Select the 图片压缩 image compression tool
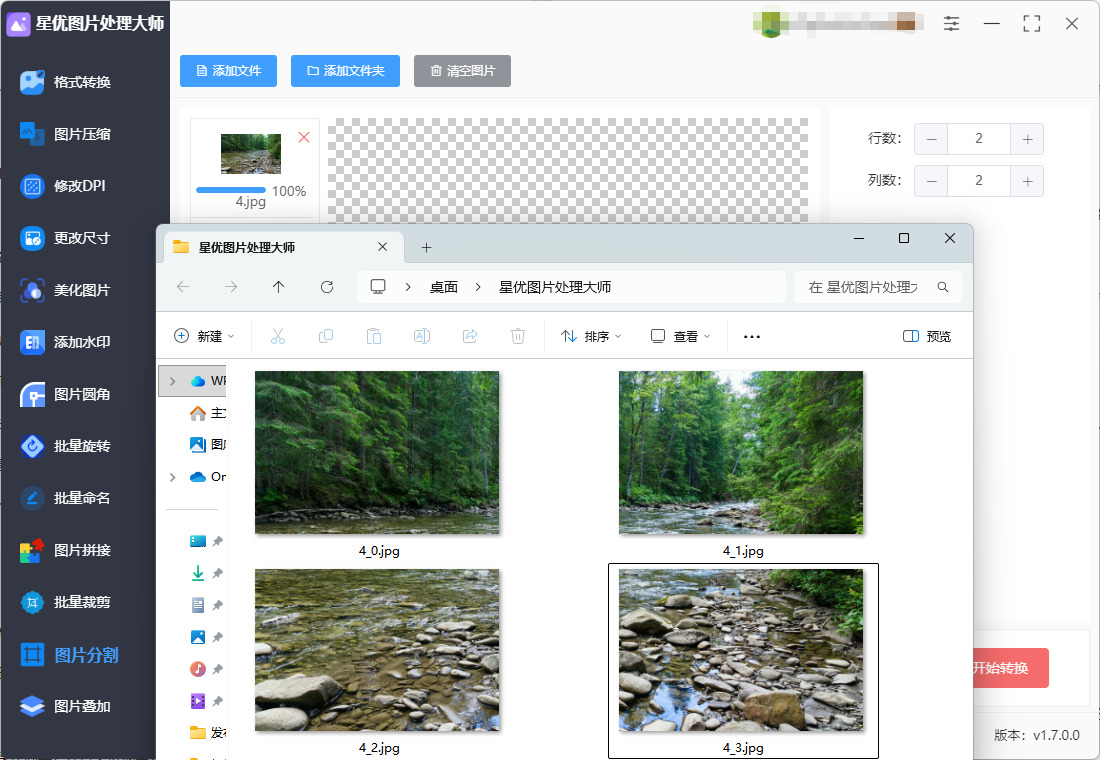The width and height of the screenshot is (1100, 760). pos(80,134)
